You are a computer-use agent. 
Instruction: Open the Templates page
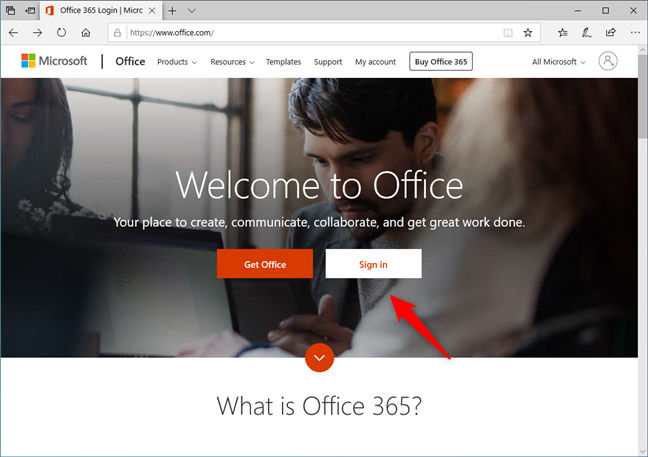pos(284,62)
